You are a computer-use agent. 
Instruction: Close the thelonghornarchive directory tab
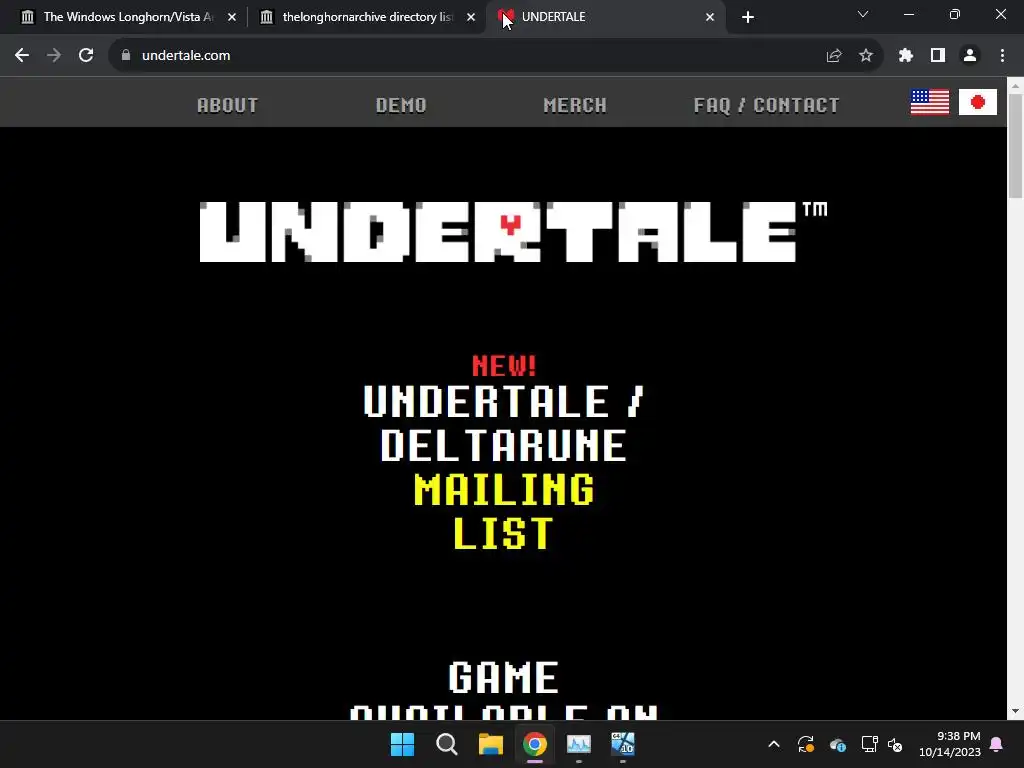point(471,17)
